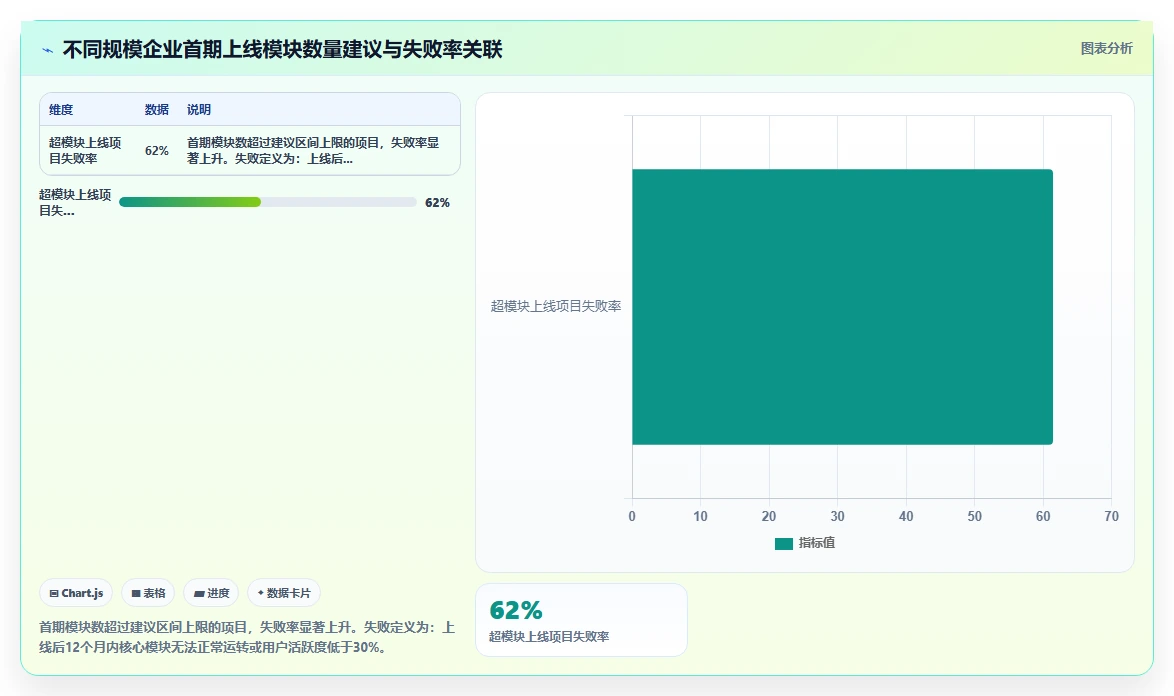Click the footnote paragraph about 失败定义
1174x696 pixels.
click(247, 637)
